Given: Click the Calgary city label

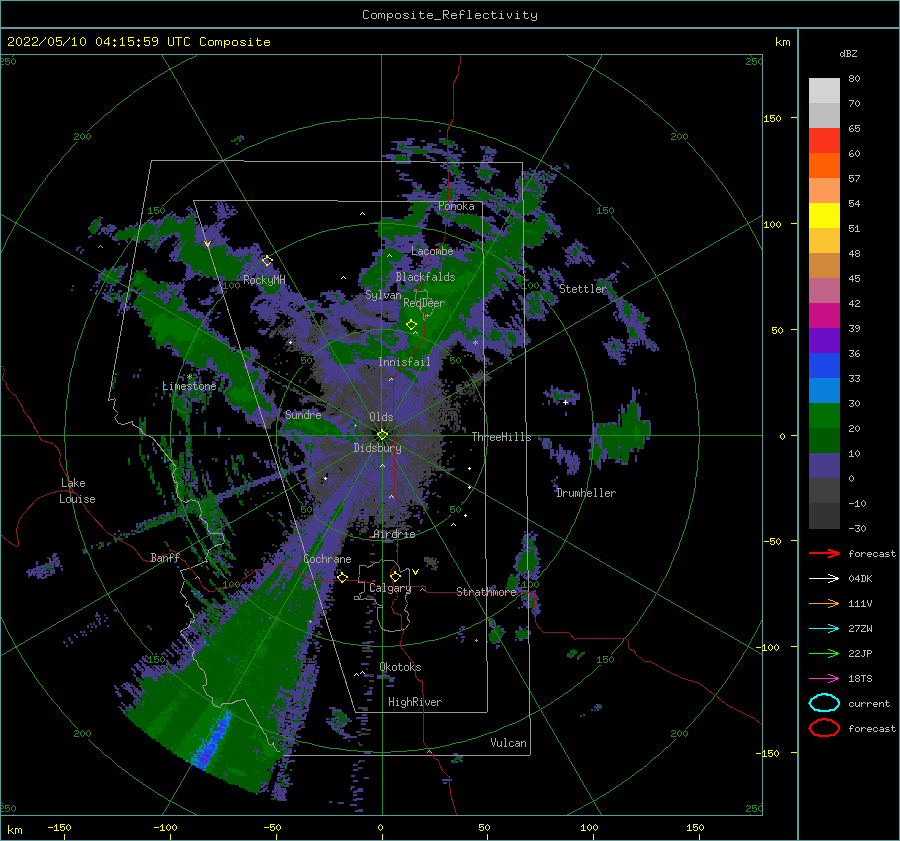Looking at the screenshot, I should 390,588.
